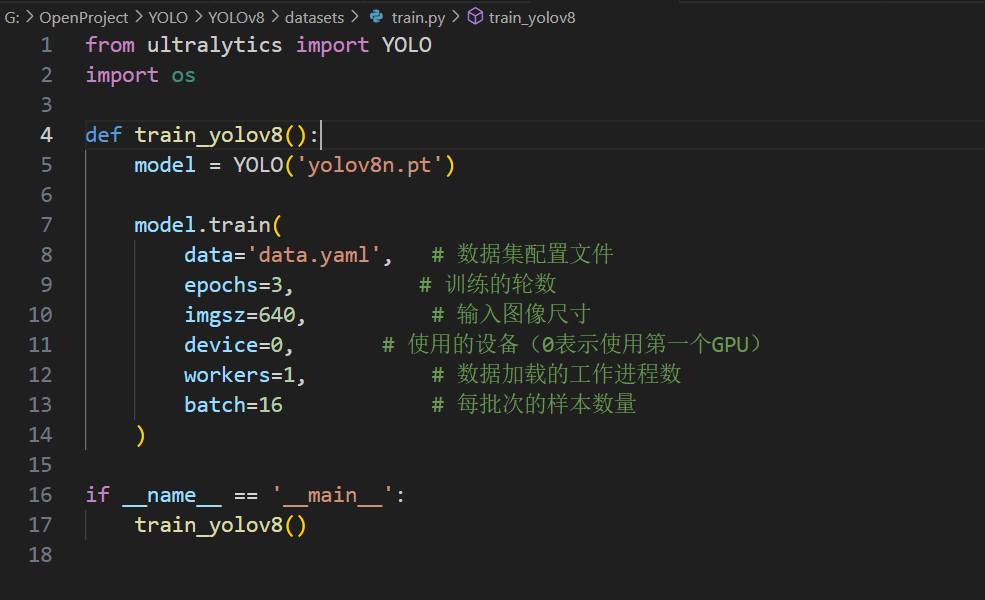The height and width of the screenshot is (600, 985).
Task: Click the train_yolov8 function name in definition
Action: (209, 136)
